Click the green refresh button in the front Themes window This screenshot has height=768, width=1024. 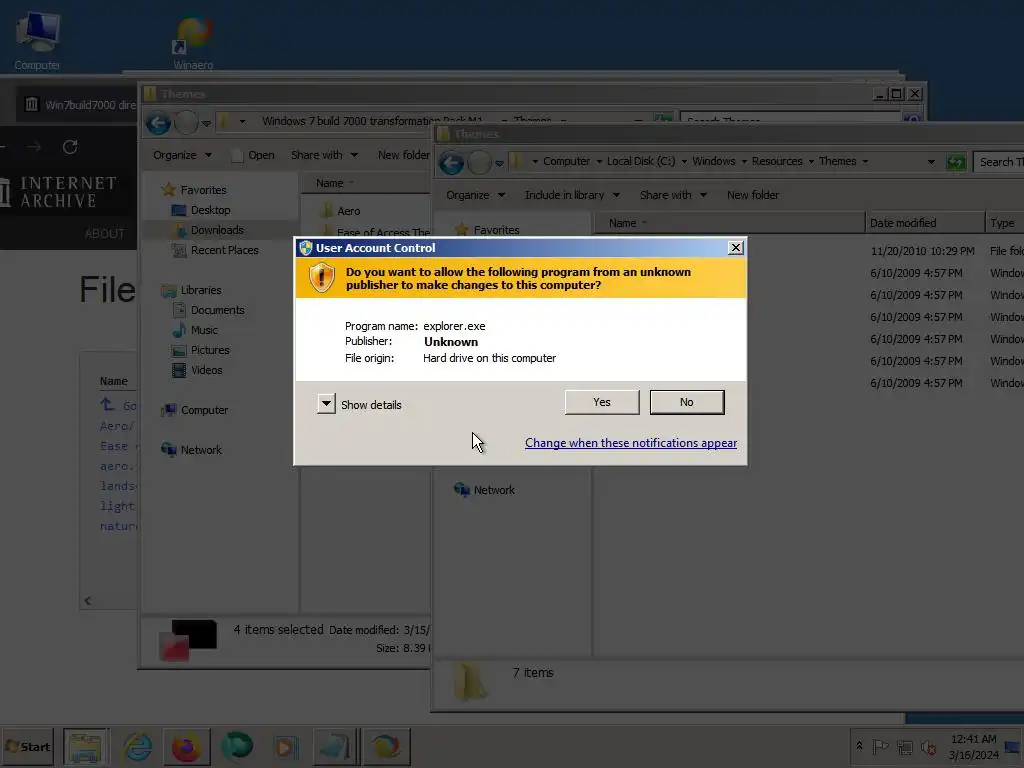955,162
